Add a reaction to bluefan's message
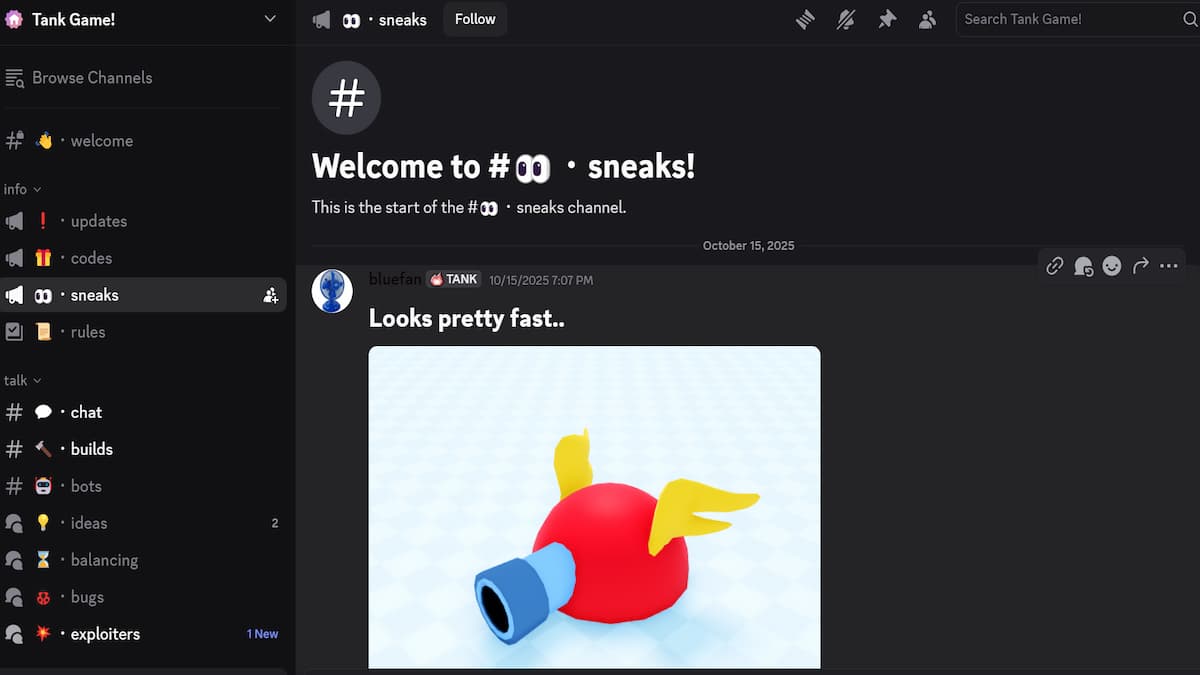This screenshot has width=1200, height=675. point(1112,266)
